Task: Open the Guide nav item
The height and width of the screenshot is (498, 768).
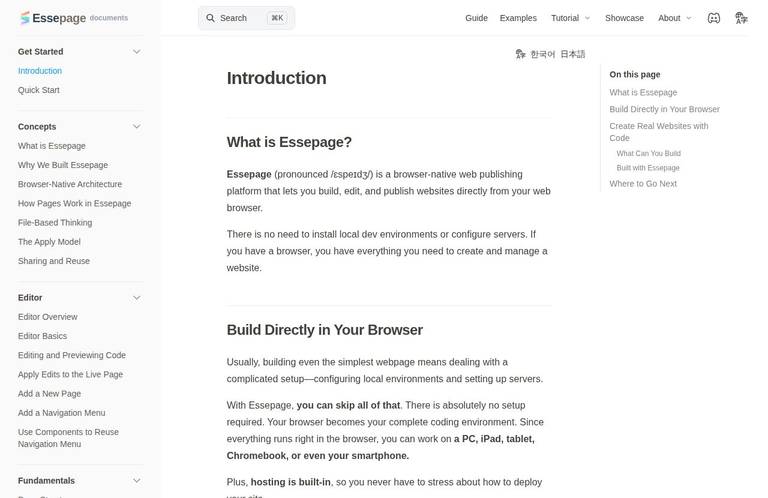Action: point(476,18)
